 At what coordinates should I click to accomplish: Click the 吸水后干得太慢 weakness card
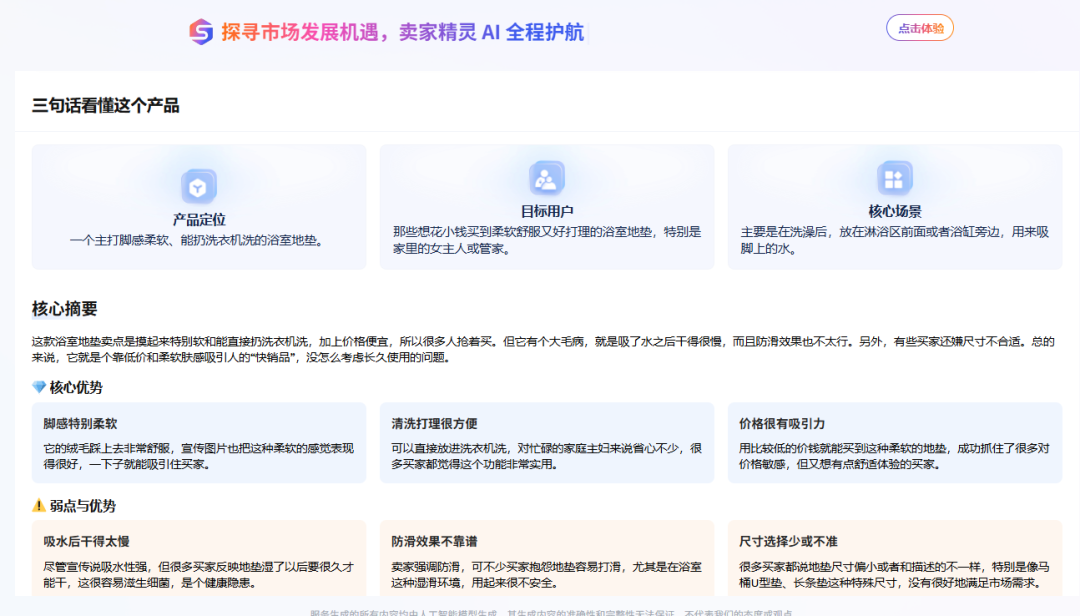coord(197,560)
